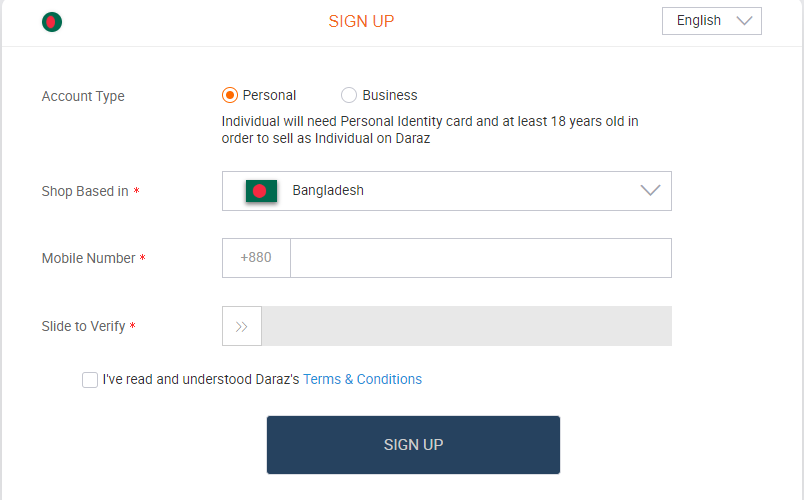Open the English language selector
The image size is (804, 500).
tap(711, 21)
